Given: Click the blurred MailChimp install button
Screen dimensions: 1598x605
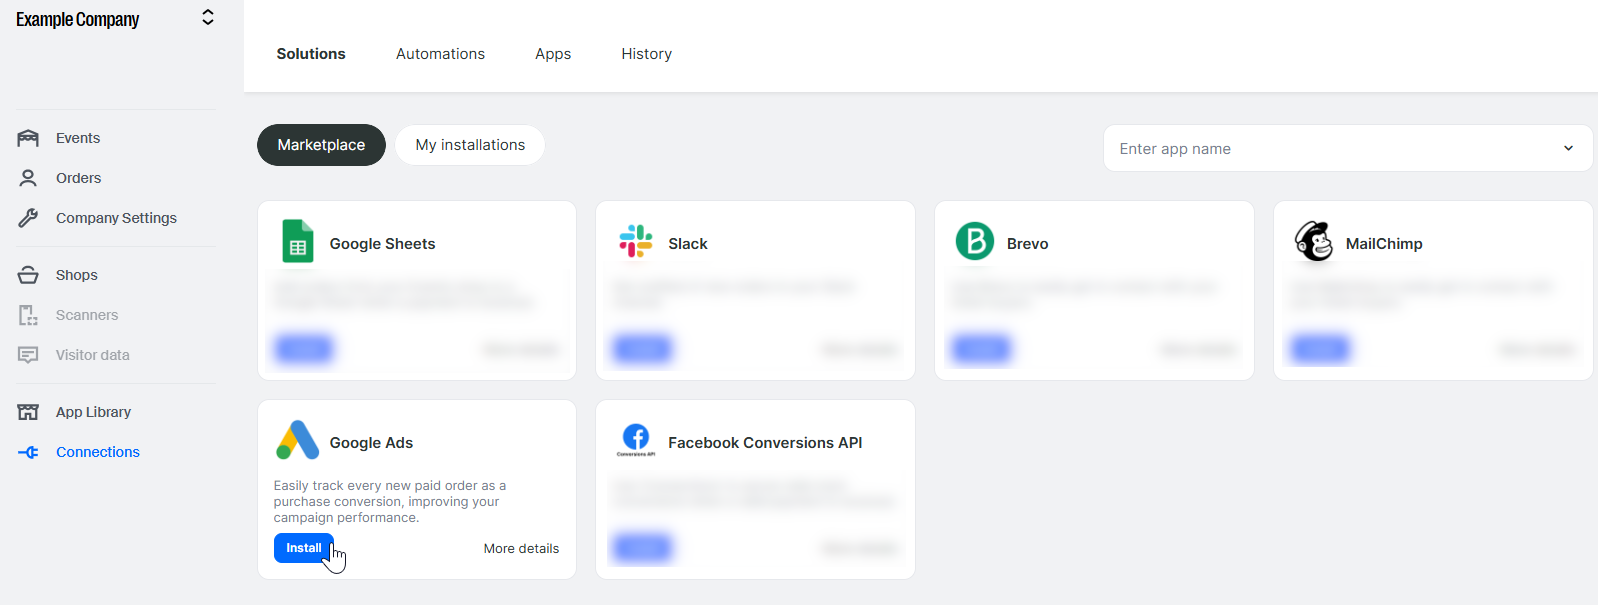Looking at the screenshot, I should click(1320, 349).
